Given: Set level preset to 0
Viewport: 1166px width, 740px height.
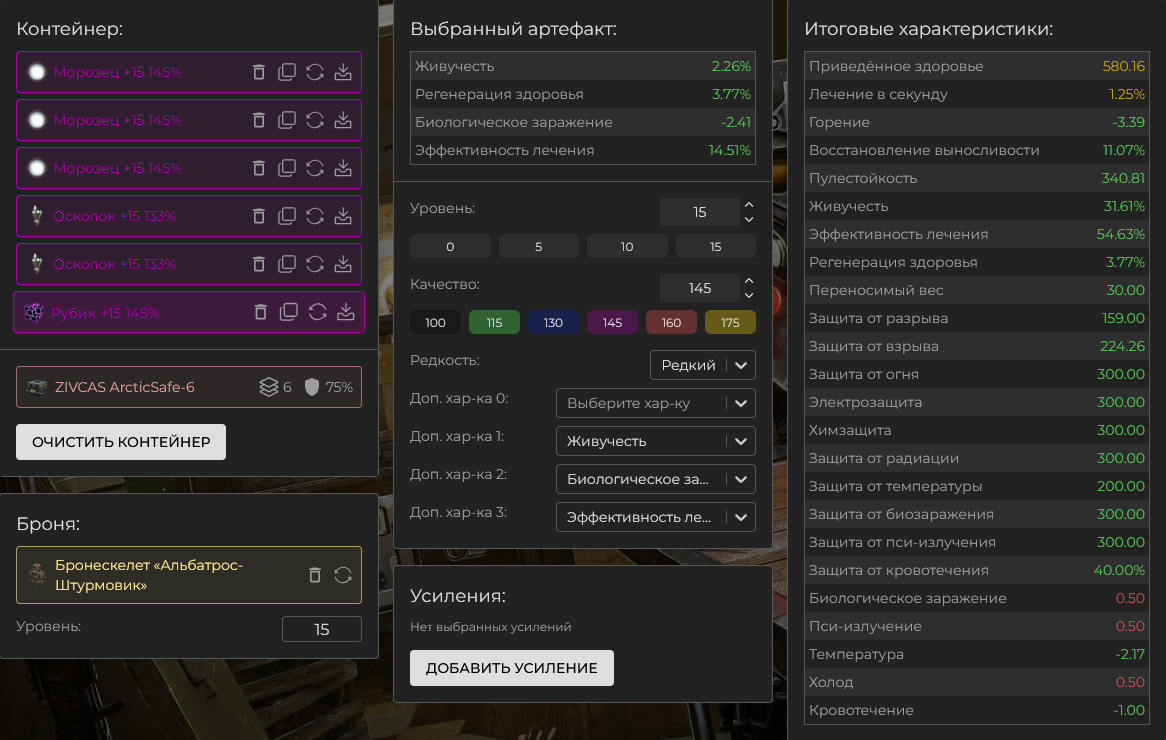Looking at the screenshot, I should [x=450, y=246].
